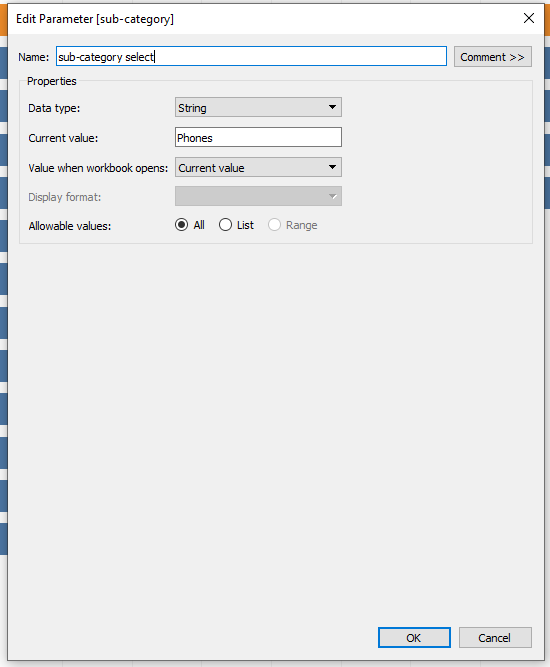The image size is (550, 667).
Task: Click the Value when workbook opens label
Action: click(x=98, y=168)
